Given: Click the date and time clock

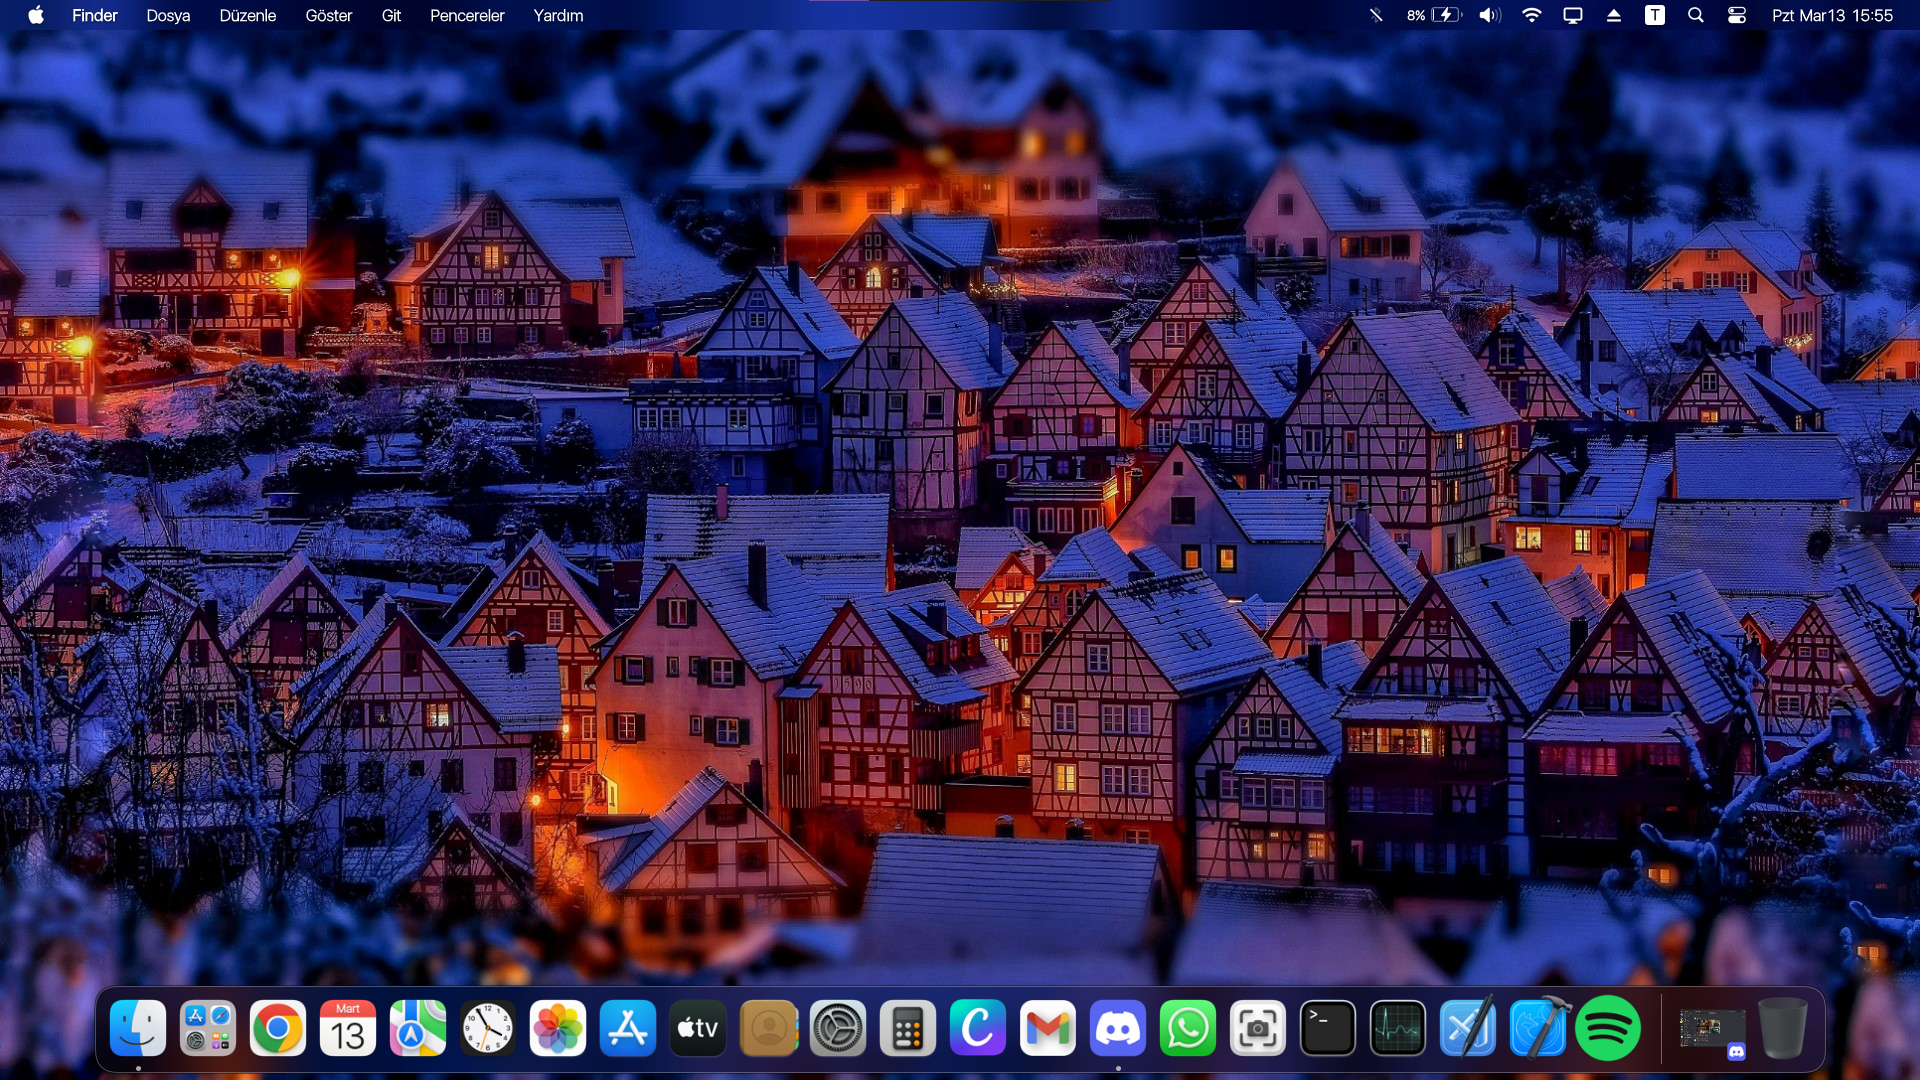Looking at the screenshot, I should (1832, 15).
